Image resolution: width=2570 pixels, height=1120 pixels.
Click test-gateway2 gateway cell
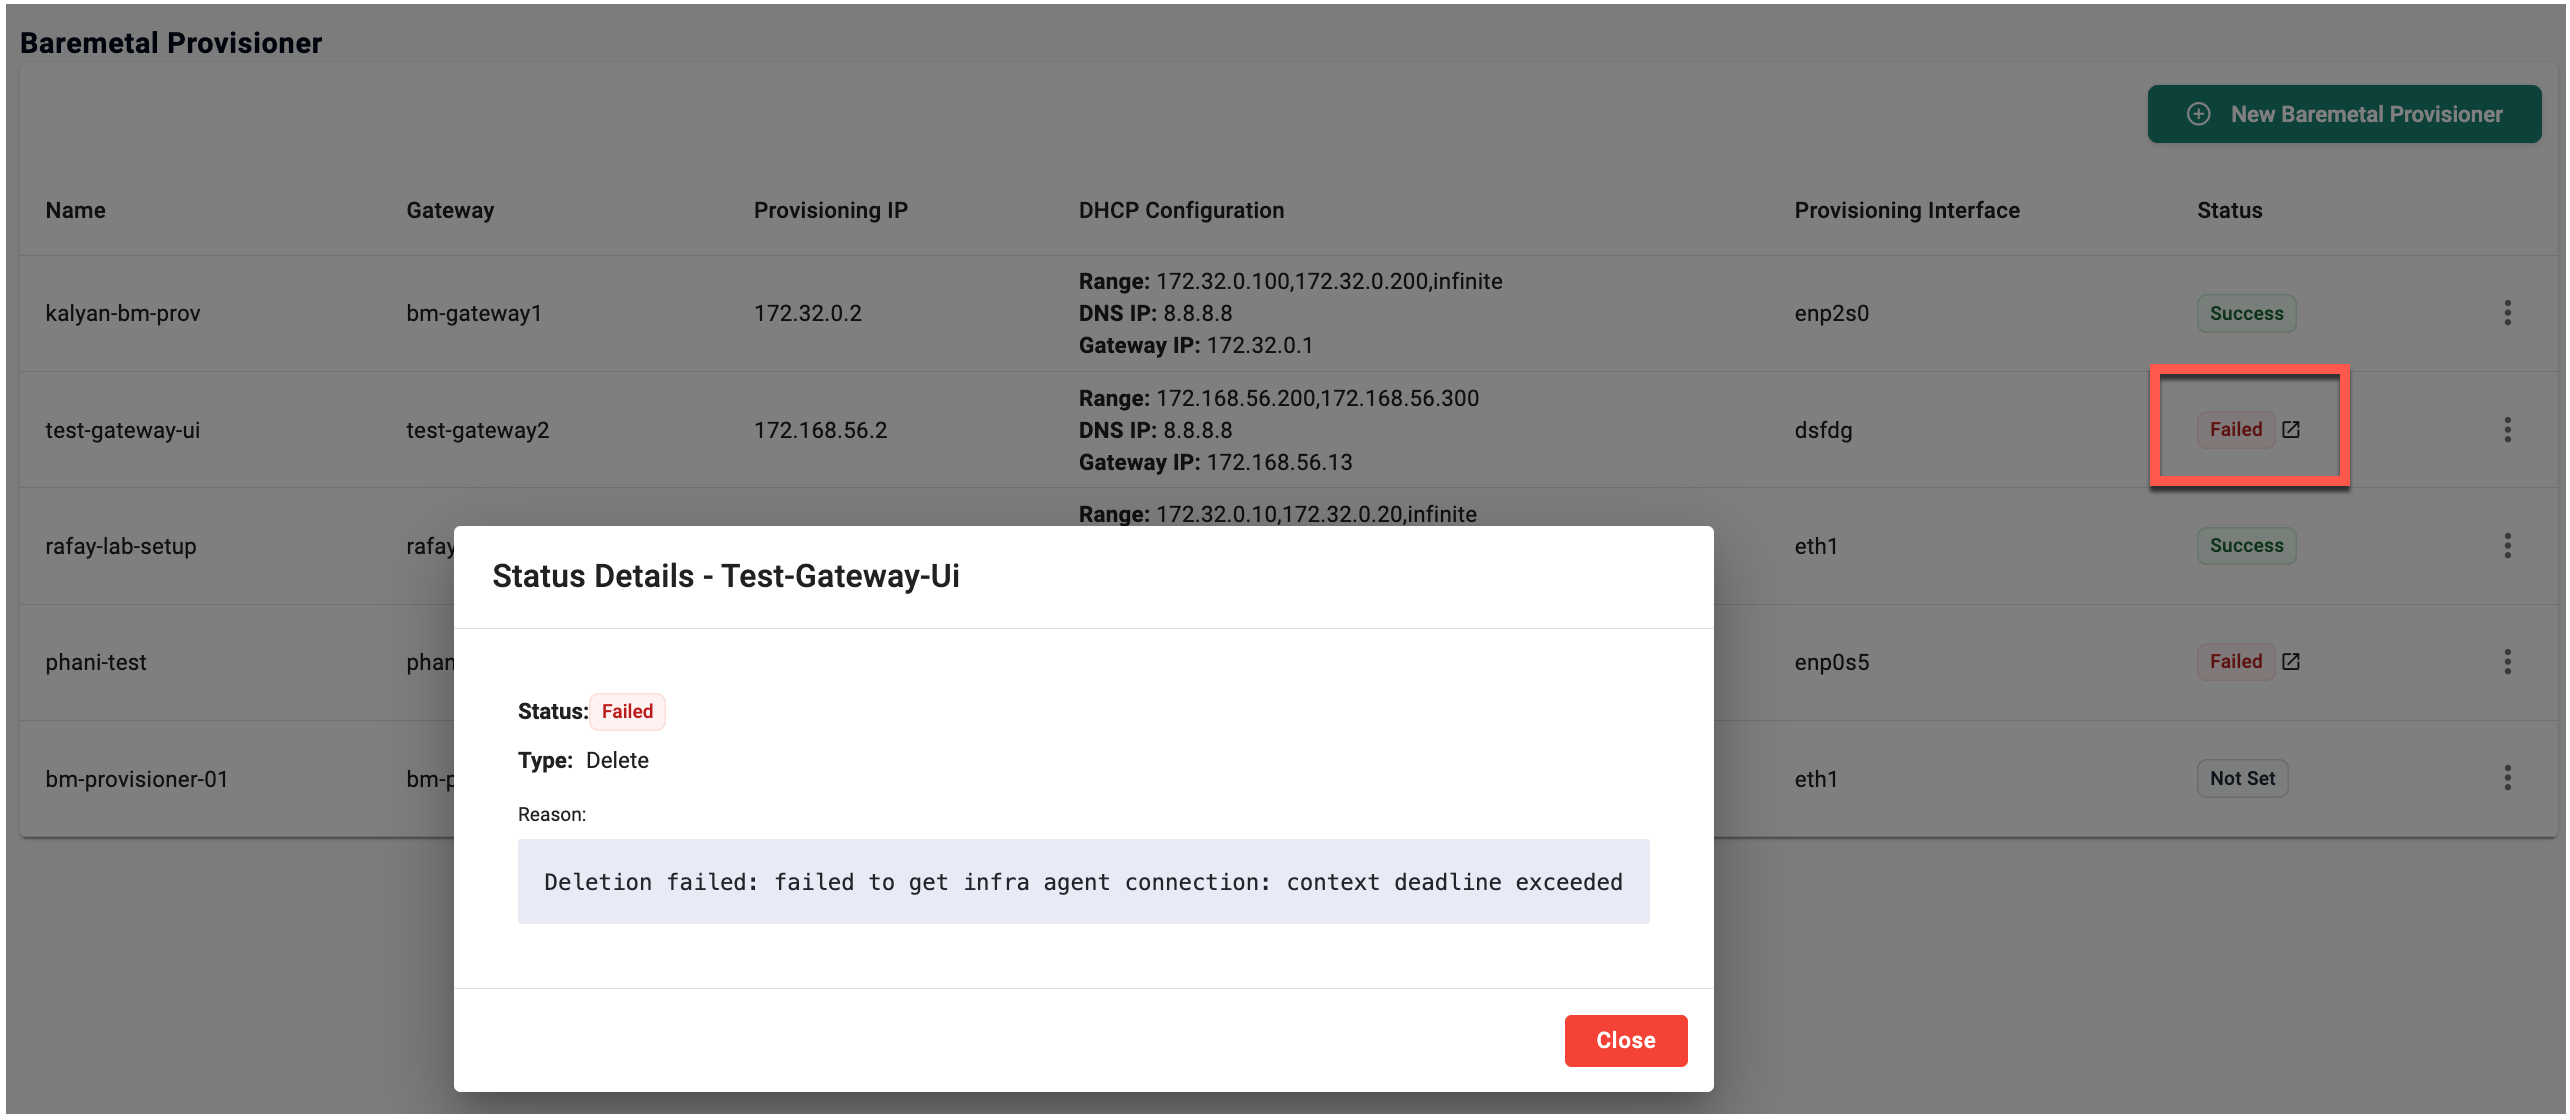pos(477,430)
